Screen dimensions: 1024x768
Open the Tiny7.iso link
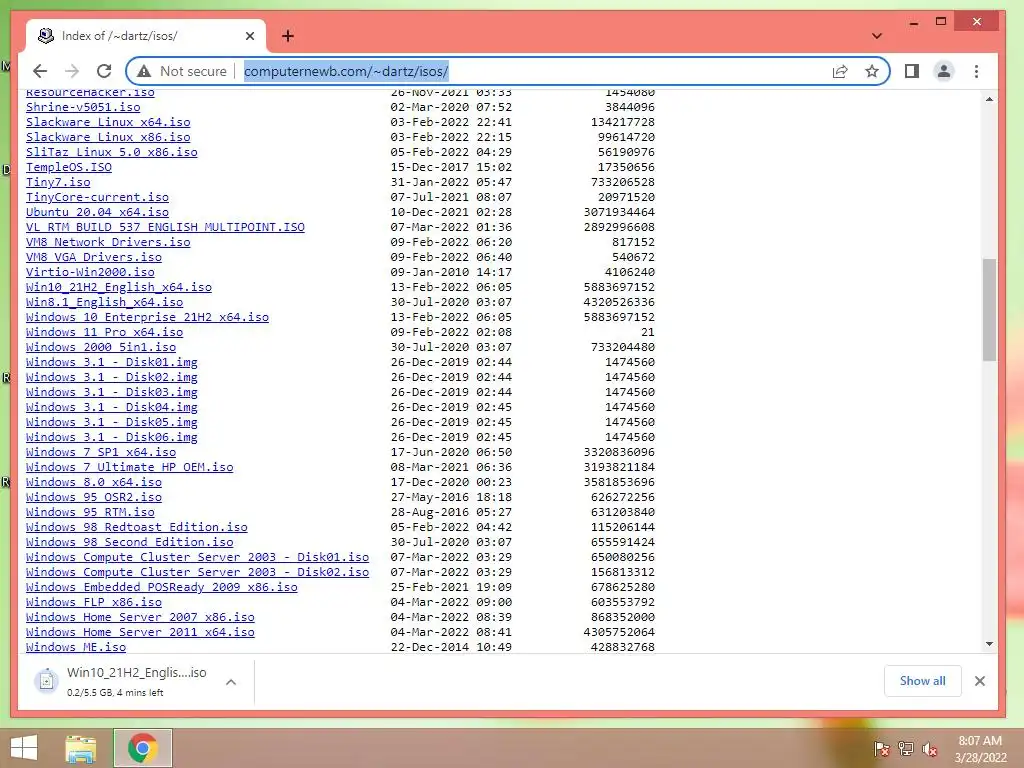click(58, 182)
